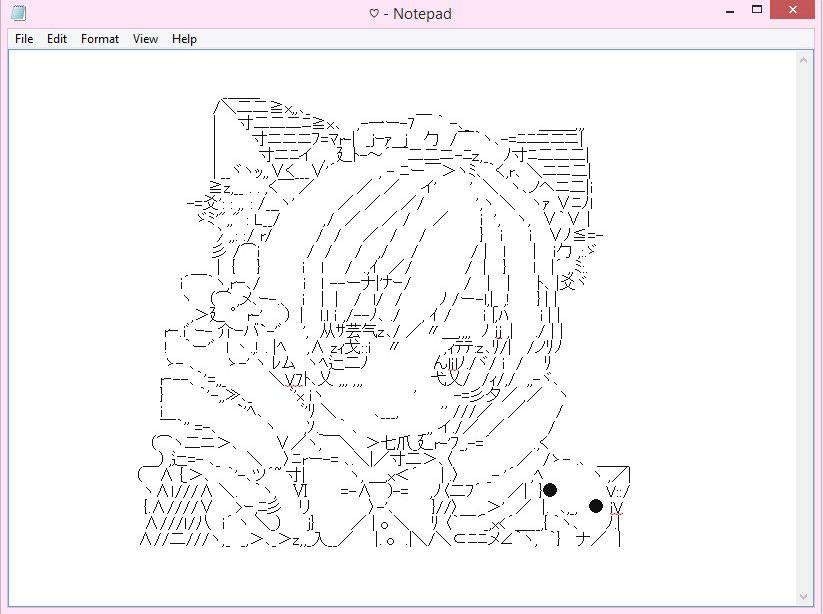Open the Format menu
Screen dimensions: 823x614
(100, 39)
